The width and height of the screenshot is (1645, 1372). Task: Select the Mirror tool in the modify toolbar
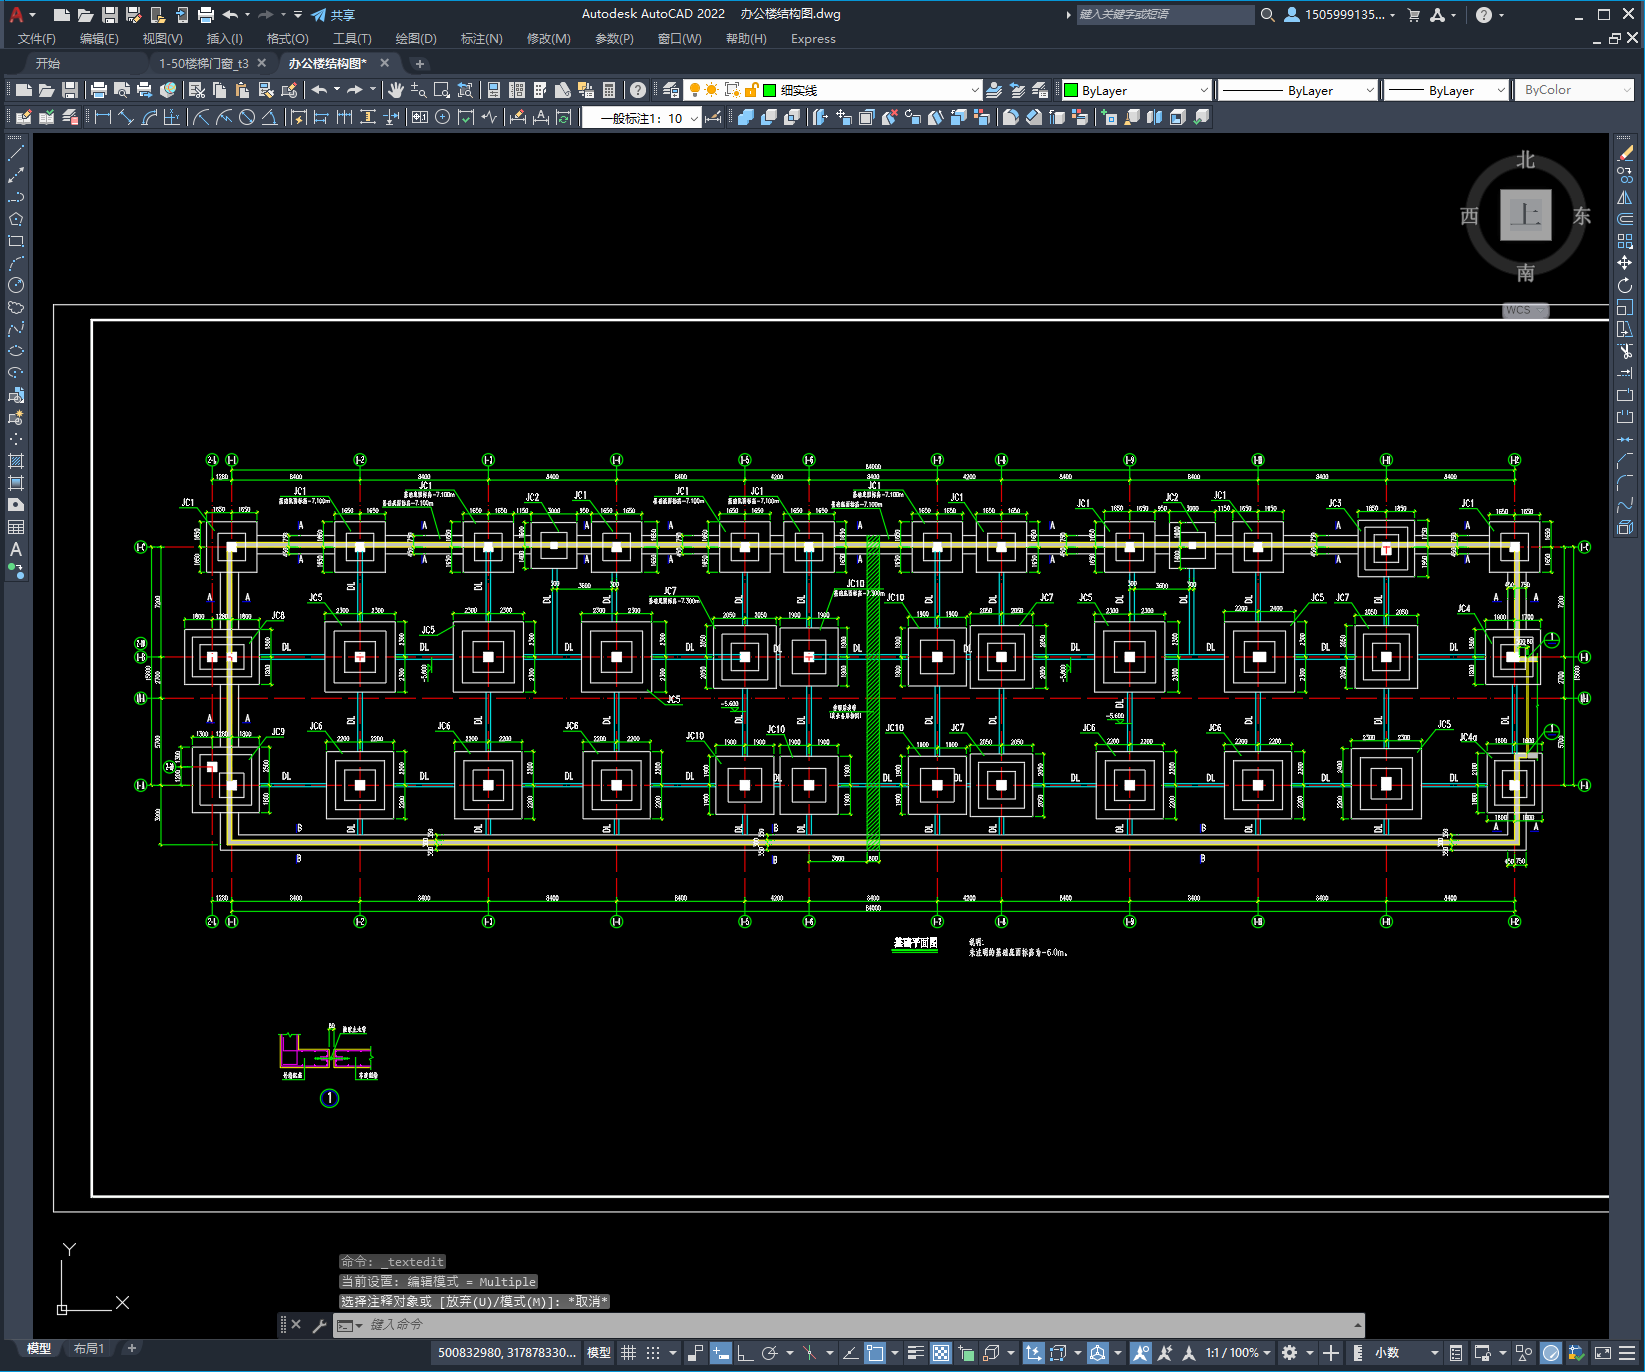pyautogui.click(x=1625, y=197)
